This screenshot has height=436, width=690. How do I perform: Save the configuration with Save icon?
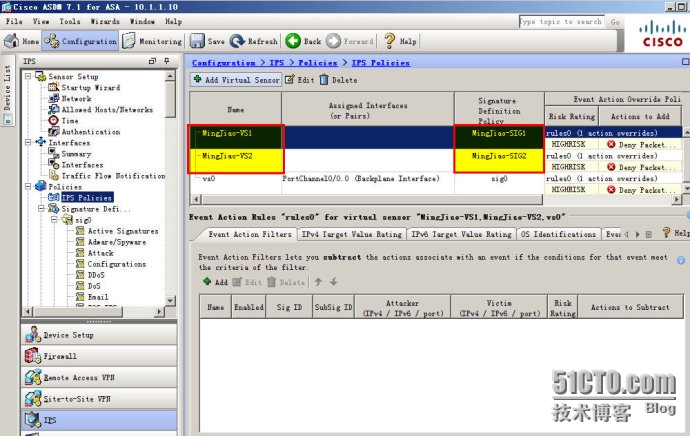(197, 41)
